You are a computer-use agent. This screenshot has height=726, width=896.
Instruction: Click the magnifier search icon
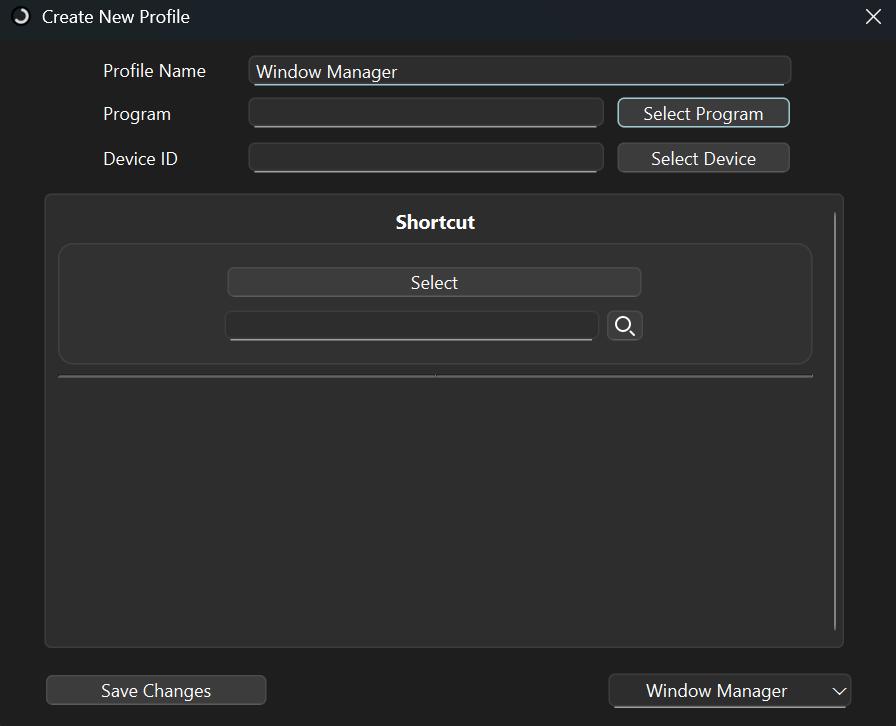[x=625, y=326]
